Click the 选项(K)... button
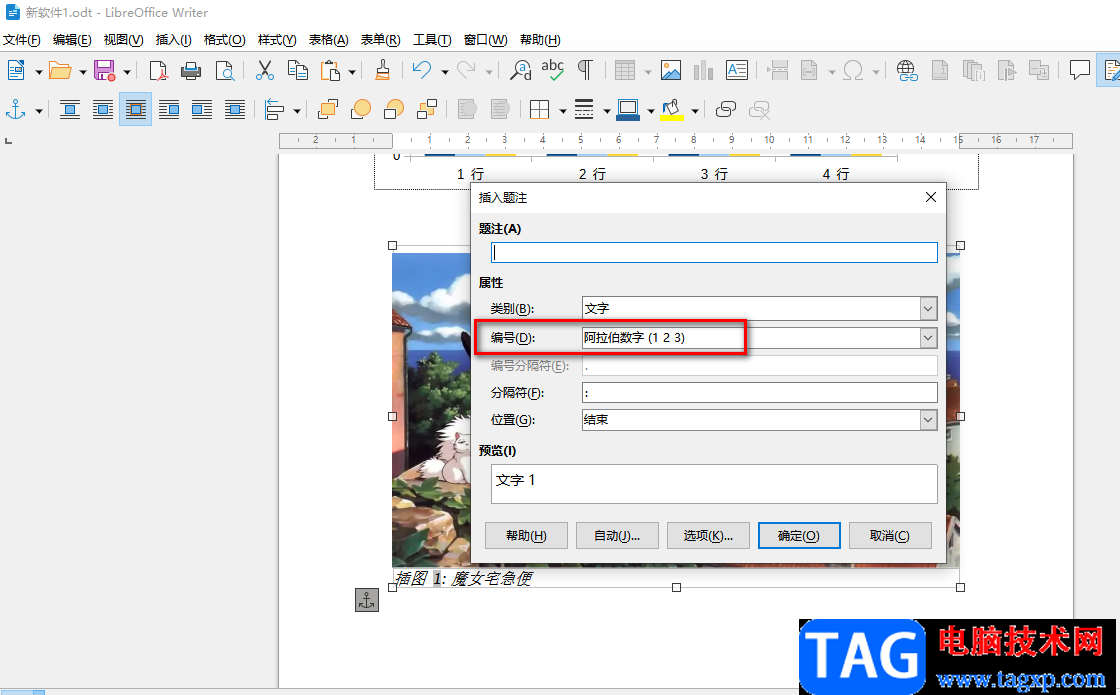The height and width of the screenshot is (695, 1120). (709, 536)
